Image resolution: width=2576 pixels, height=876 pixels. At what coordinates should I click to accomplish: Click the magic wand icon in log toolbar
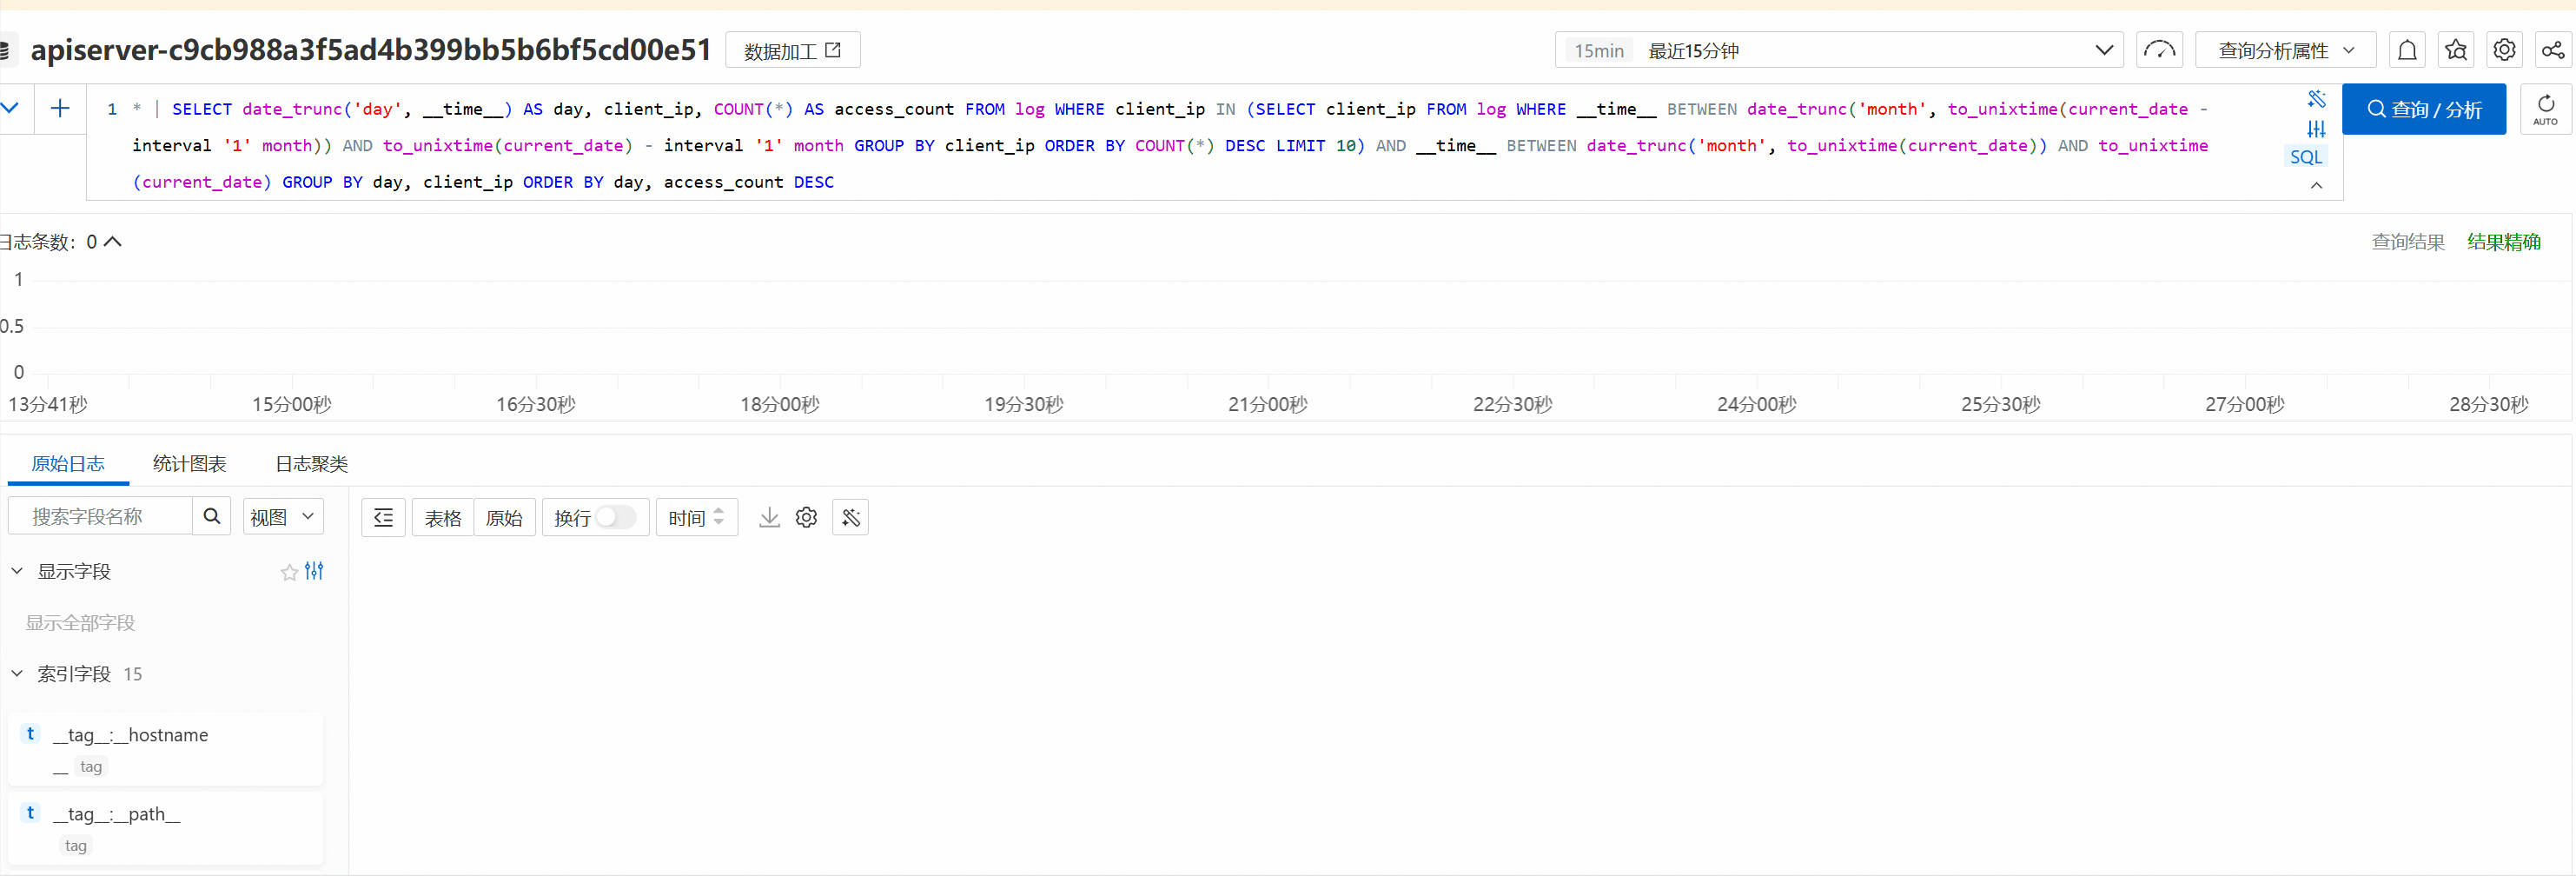[850, 517]
